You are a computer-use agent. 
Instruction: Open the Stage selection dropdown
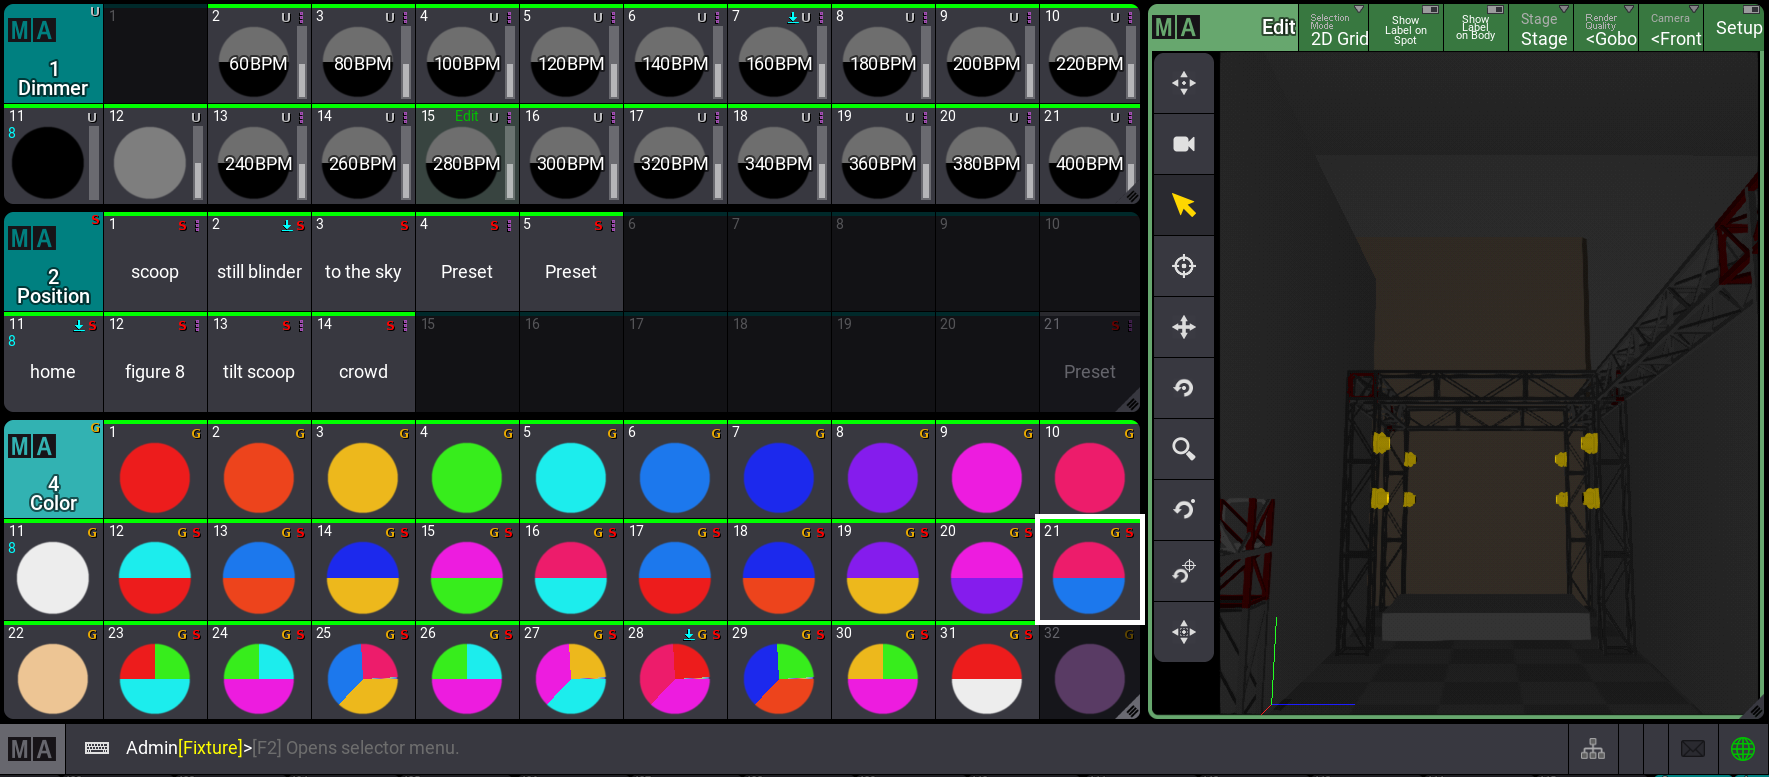click(x=1543, y=28)
